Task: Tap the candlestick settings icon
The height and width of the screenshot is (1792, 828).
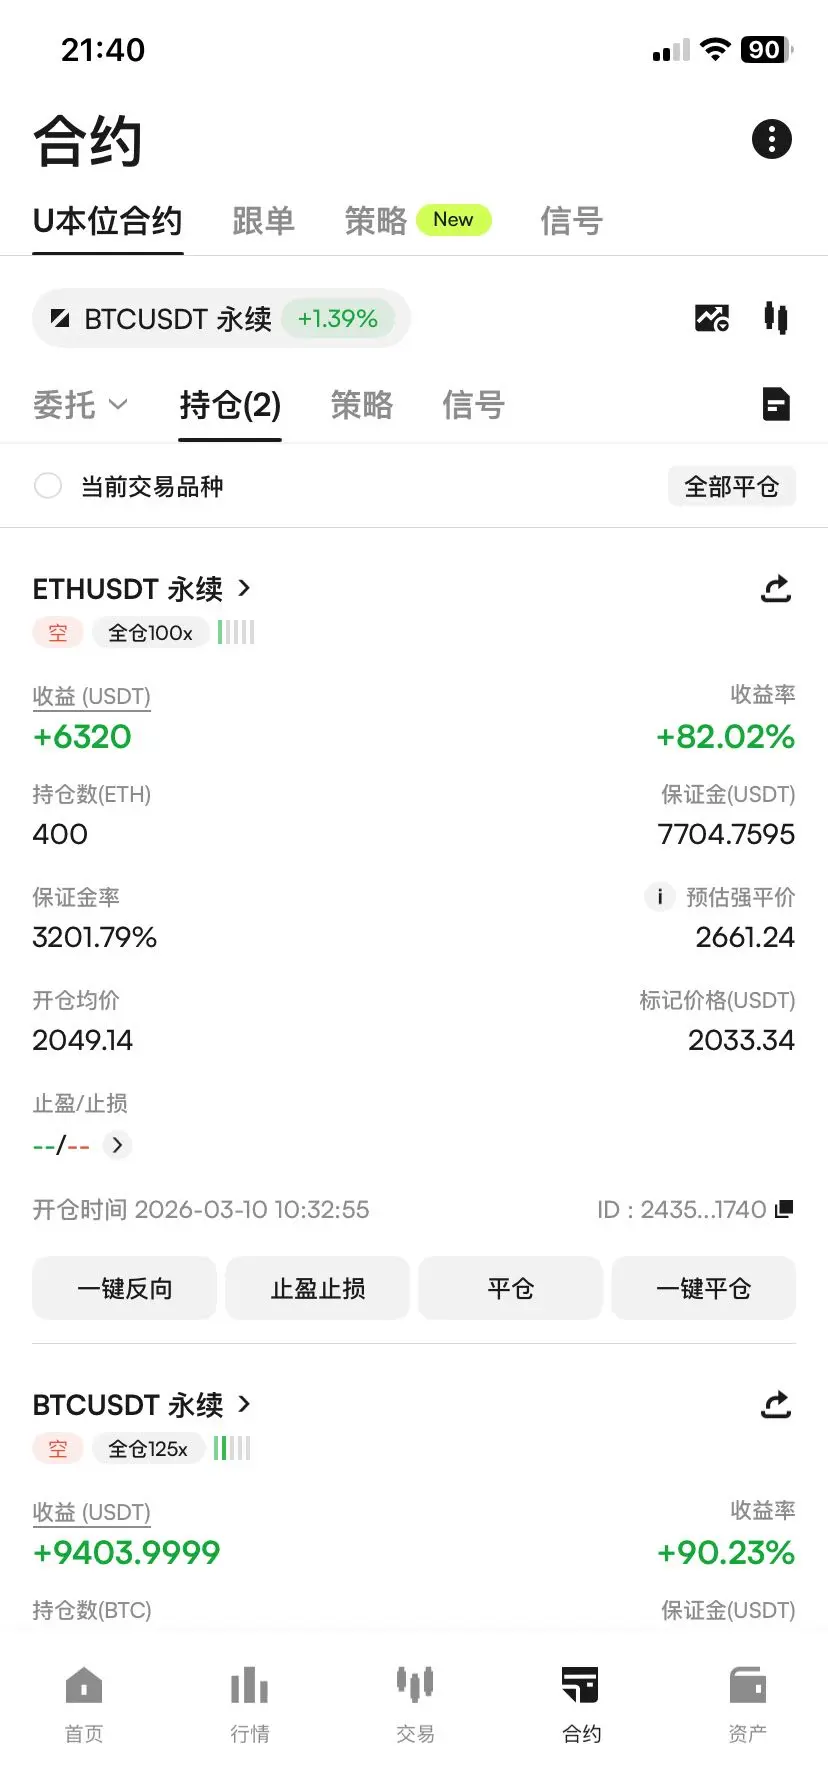Action: [x=775, y=318]
